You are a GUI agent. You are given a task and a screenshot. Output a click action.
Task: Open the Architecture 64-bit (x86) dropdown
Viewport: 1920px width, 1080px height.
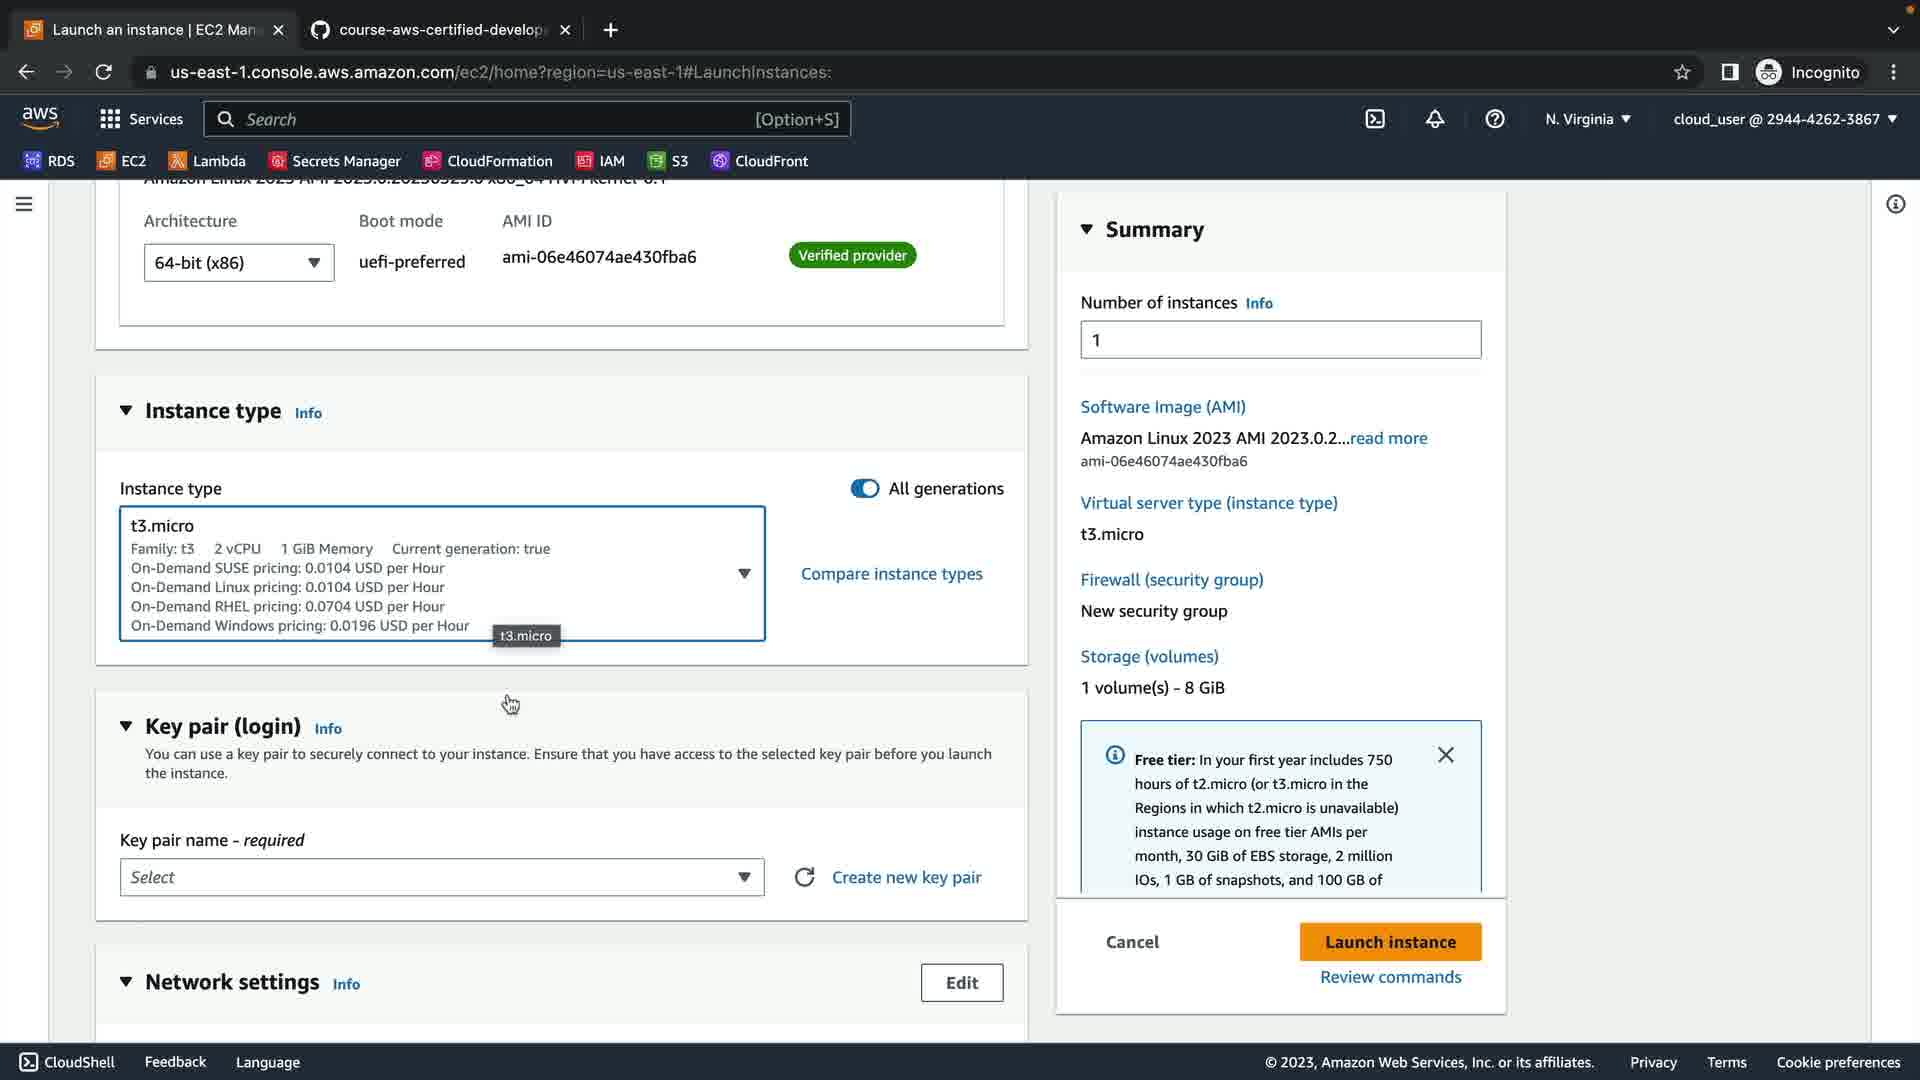point(238,263)
